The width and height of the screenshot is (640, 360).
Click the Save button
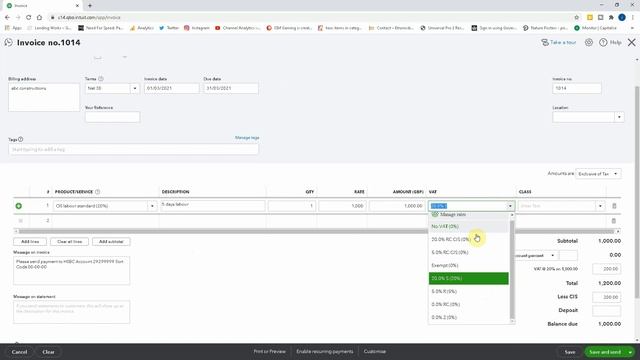[570, 352]
